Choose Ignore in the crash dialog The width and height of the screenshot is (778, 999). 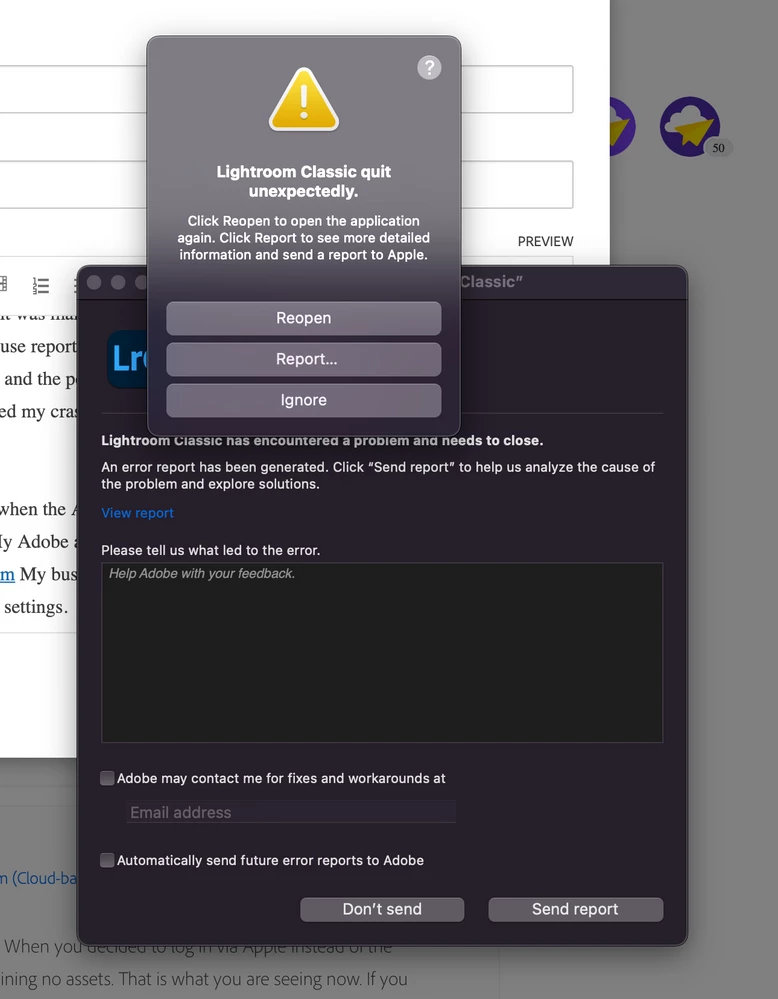[303, 400]
